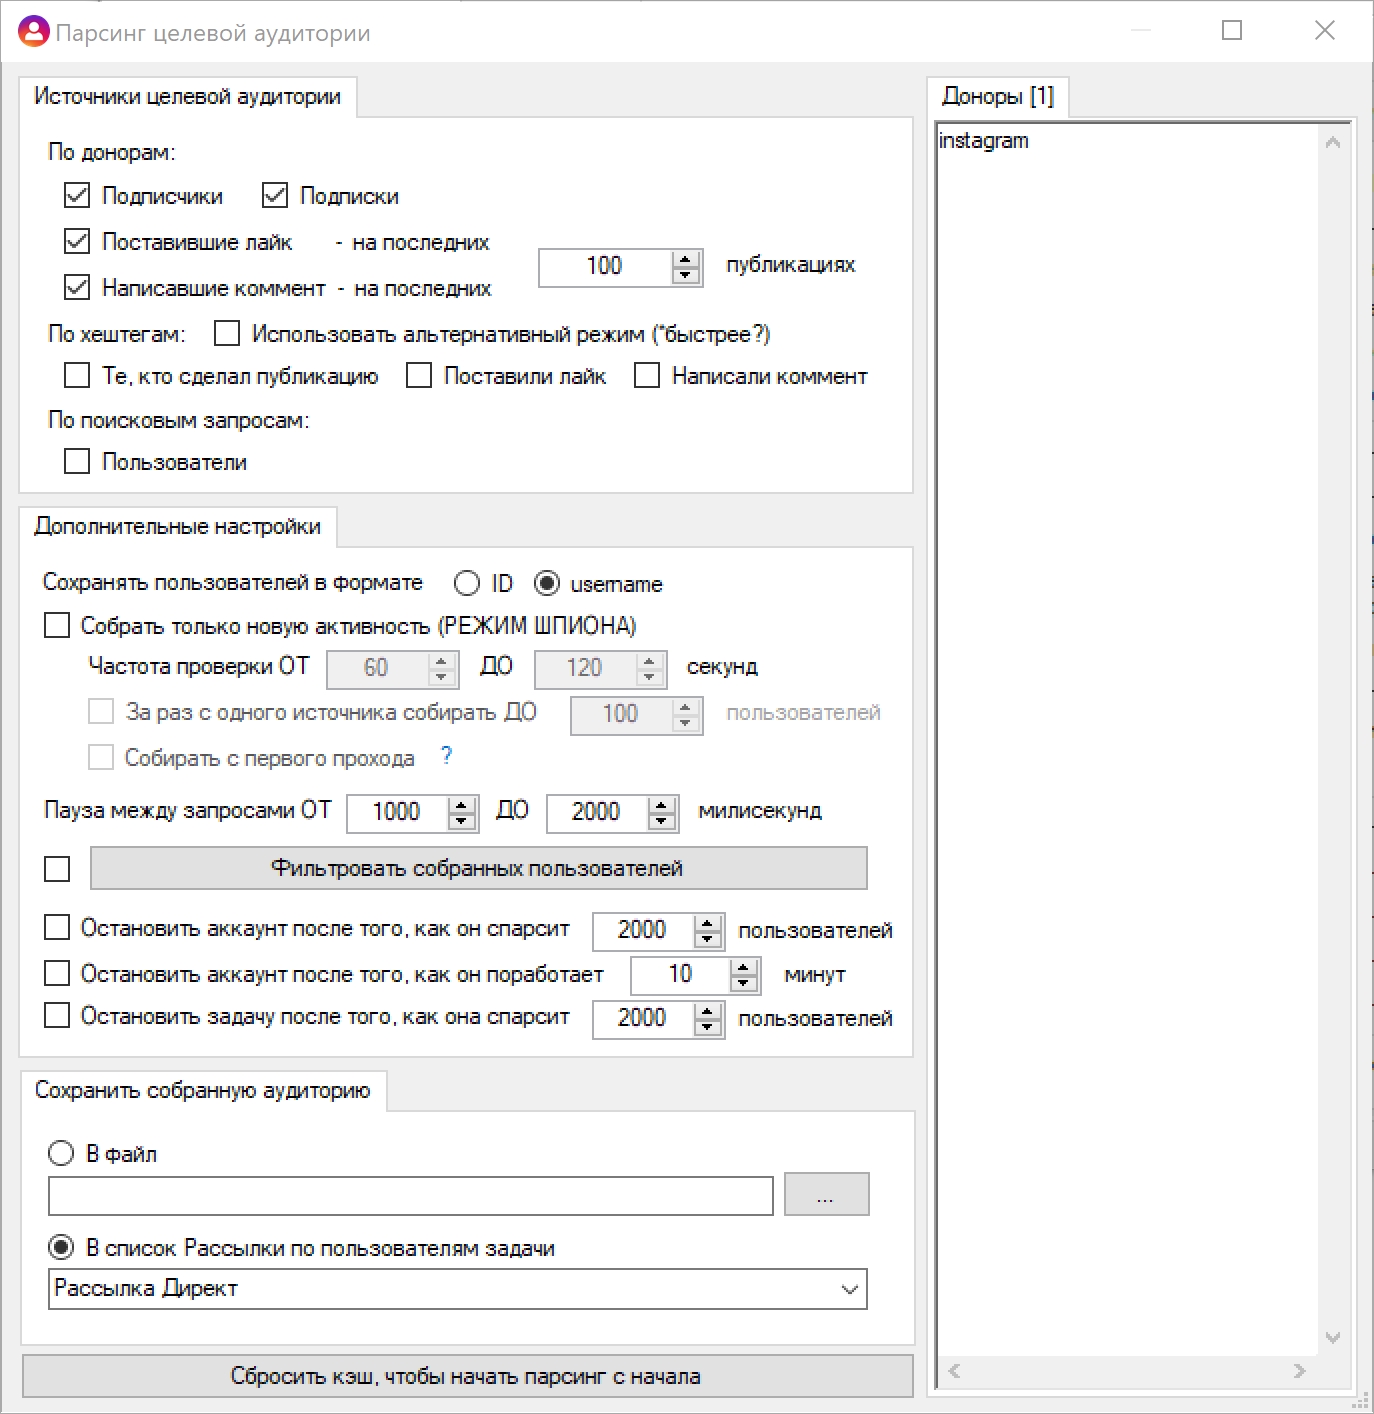The image size is (1374, 1414).
Task: Toggle the Подписчики checkbox
Action: (x=77, y=195)
